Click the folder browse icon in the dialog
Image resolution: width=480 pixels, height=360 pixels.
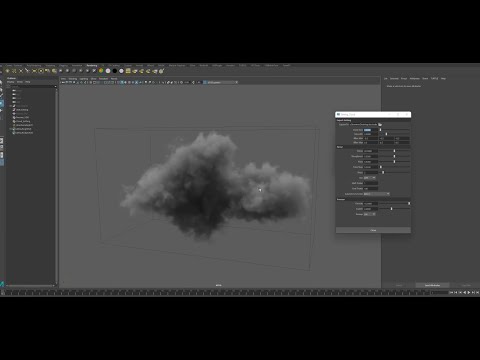[x=380, y=124]
